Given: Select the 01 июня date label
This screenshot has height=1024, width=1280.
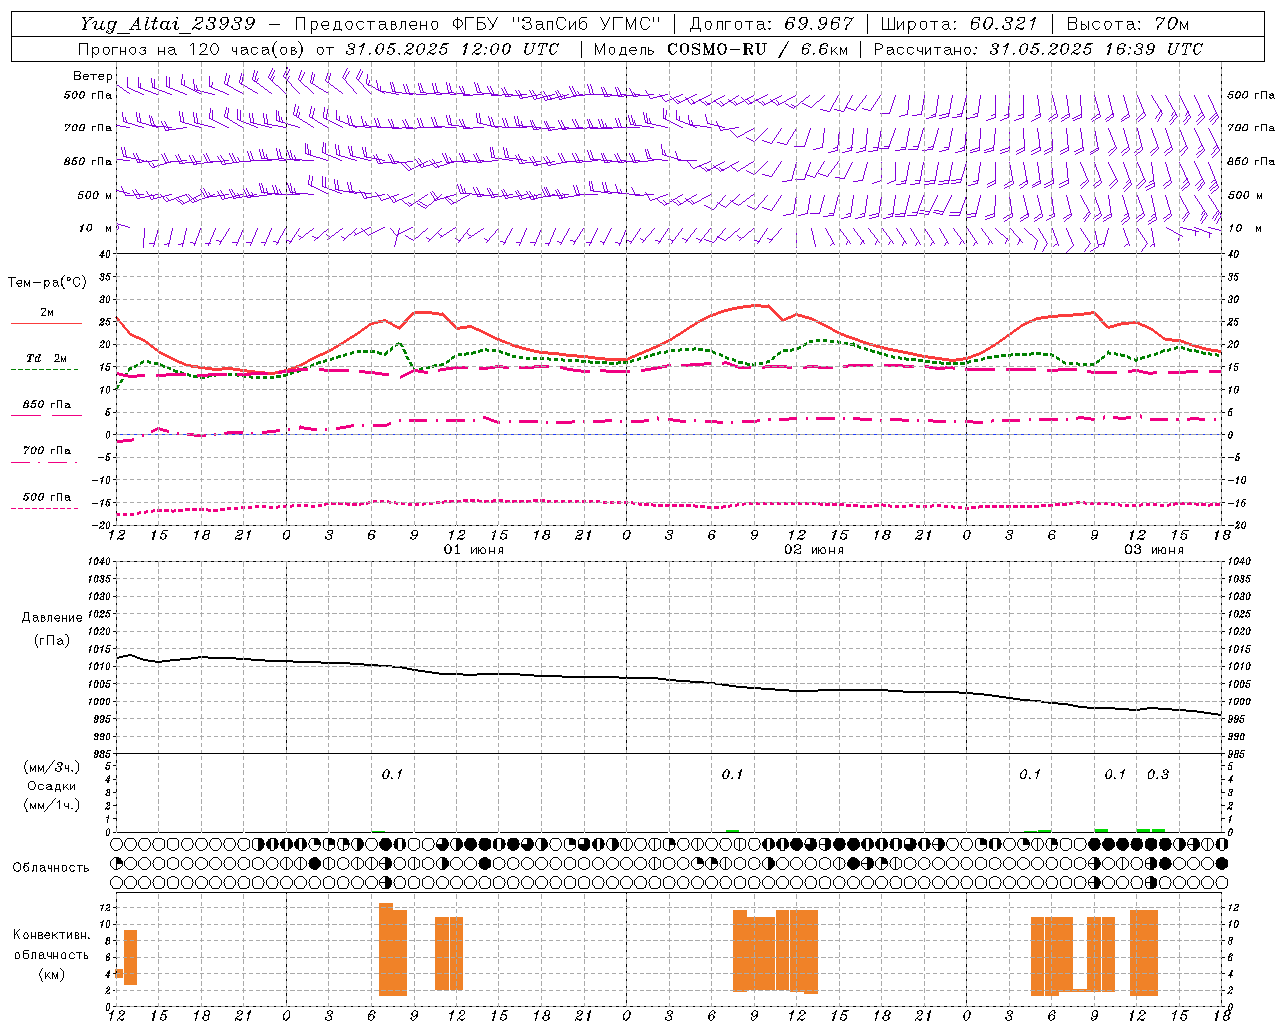Looking at the screenshot, I should (x=474, y=550).
